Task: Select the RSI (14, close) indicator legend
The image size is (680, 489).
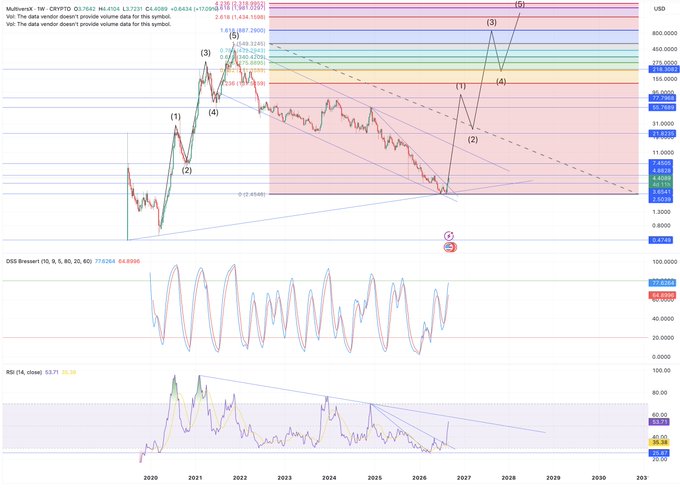Action: [x=24, y=372]
